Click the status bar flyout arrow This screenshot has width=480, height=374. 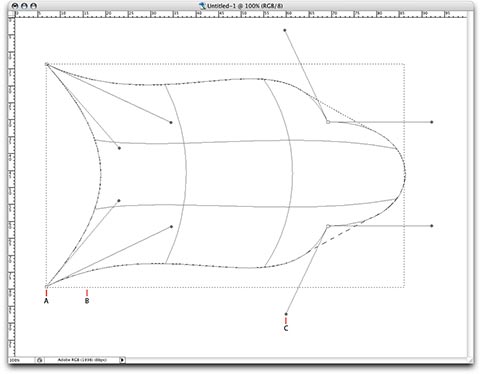(x=122, y=360)
